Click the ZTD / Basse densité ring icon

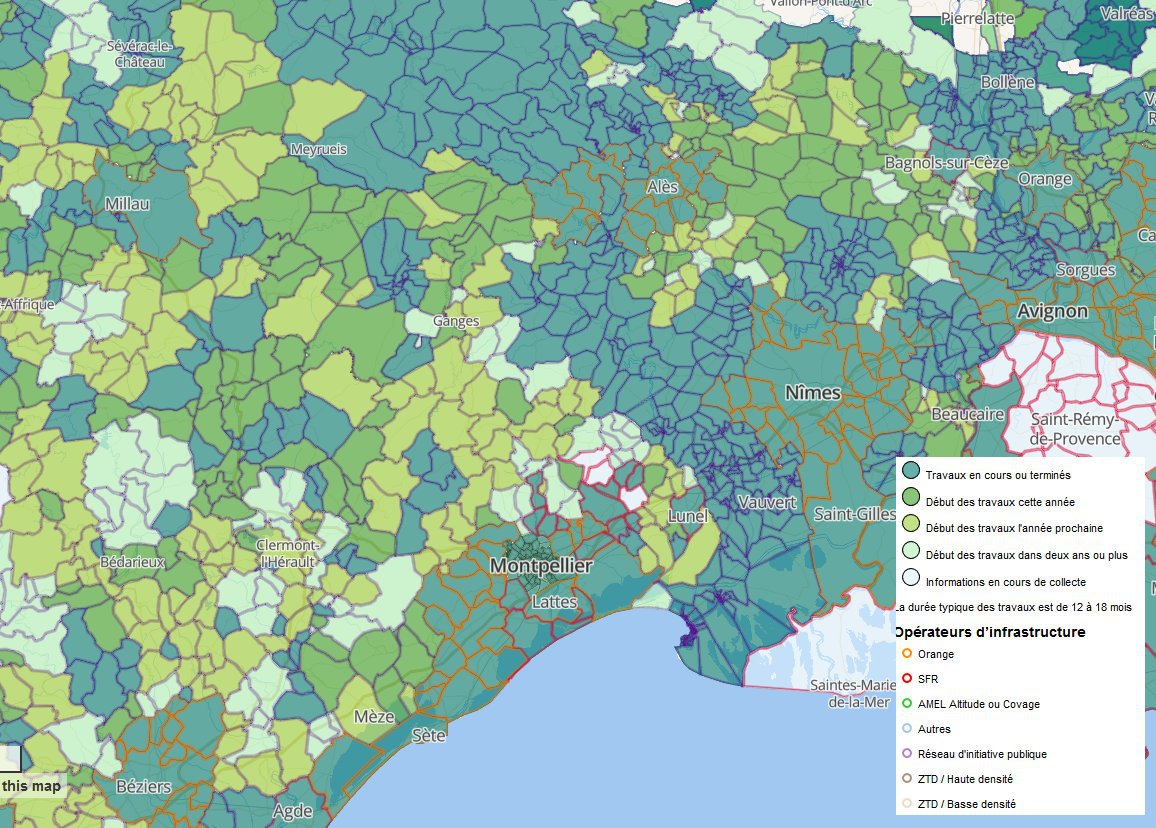[907, 804]
